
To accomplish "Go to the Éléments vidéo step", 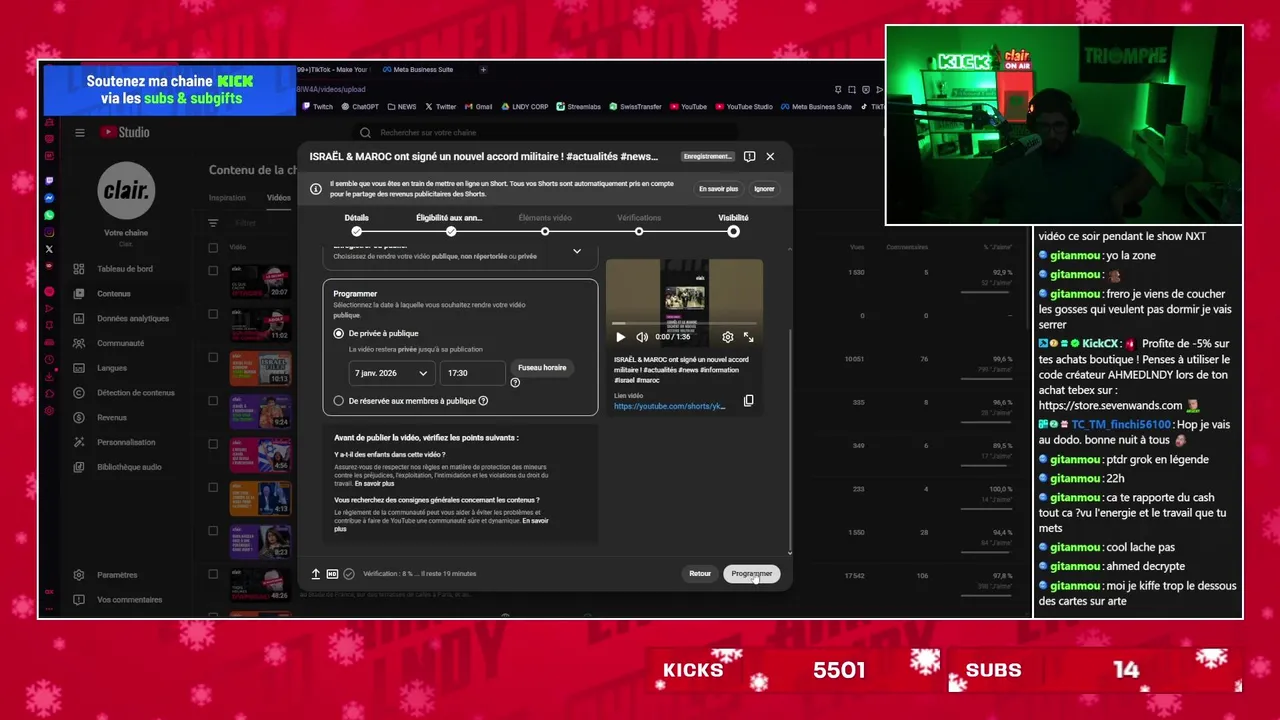I will (x=545, y=224).
